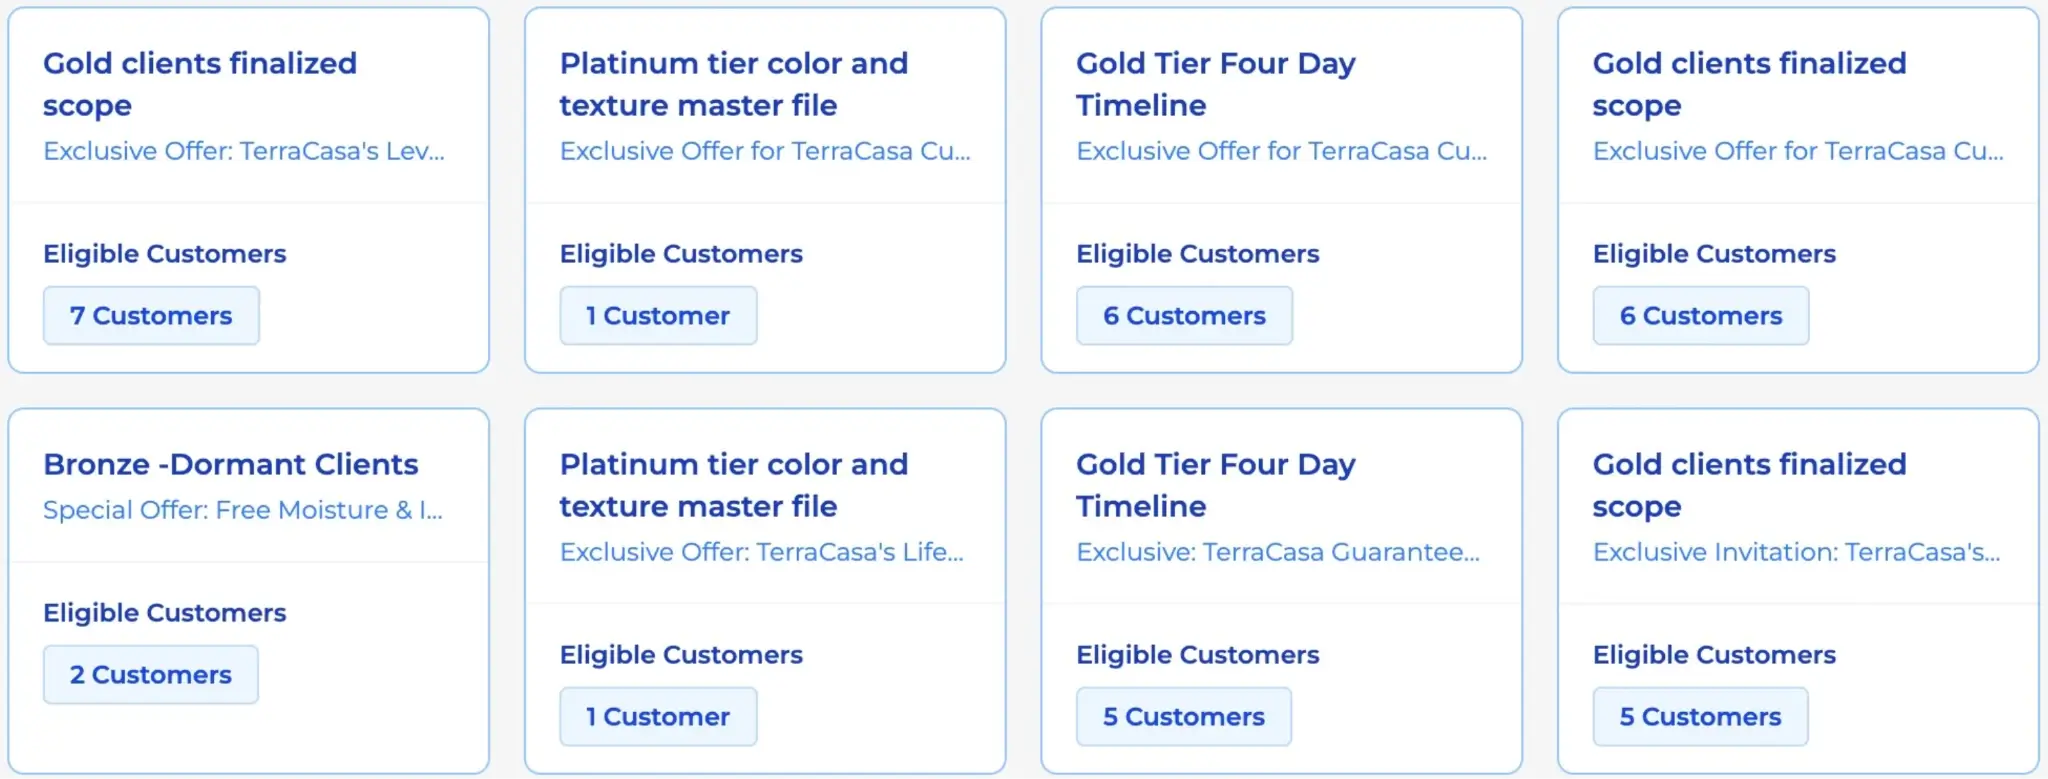Viewport: 2048px width, 779px height.
Task: Click Gold clients finalized scope title above Exclusive Invitation
Action: [x=1749, y=485]
